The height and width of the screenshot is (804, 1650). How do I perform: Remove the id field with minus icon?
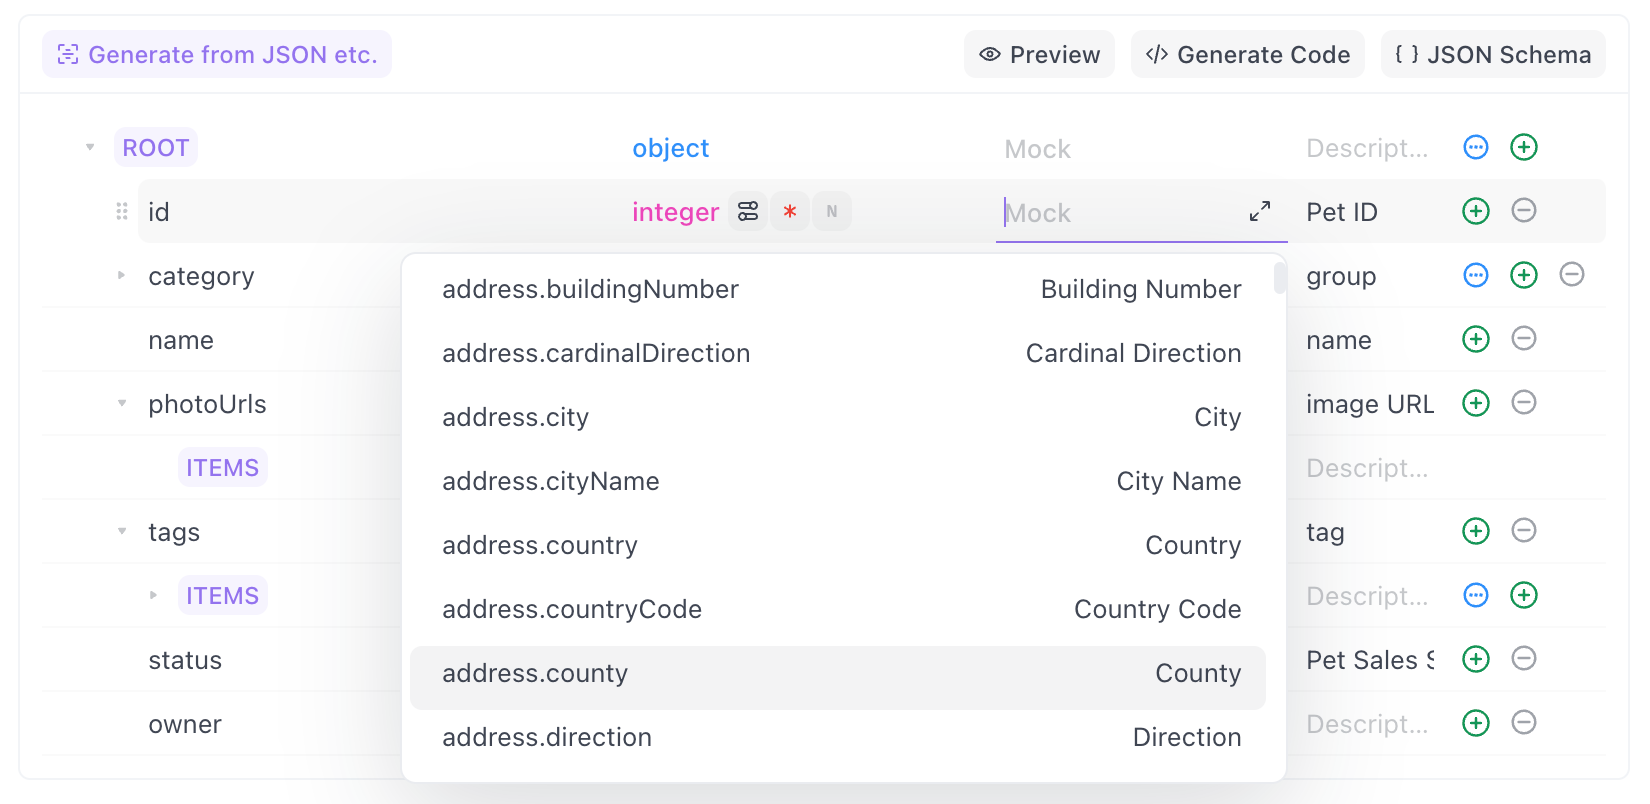point(1523,211)
